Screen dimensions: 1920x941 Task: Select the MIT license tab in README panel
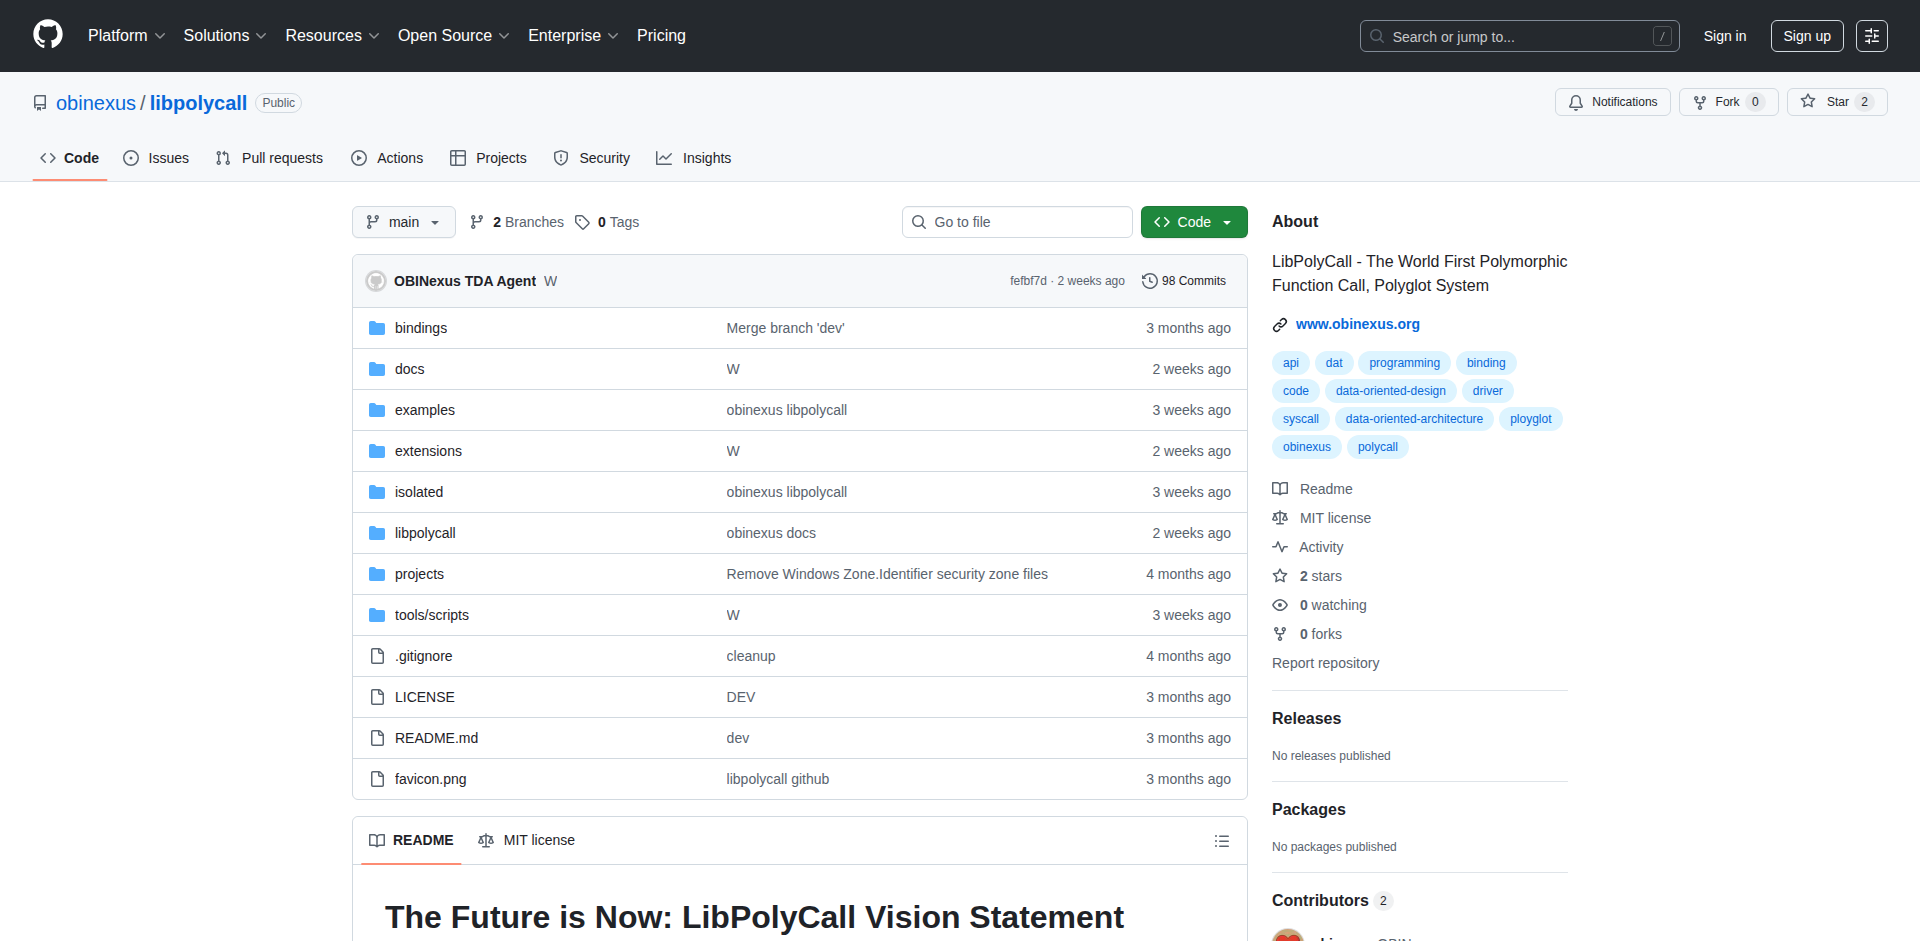(x=527, y=840)
